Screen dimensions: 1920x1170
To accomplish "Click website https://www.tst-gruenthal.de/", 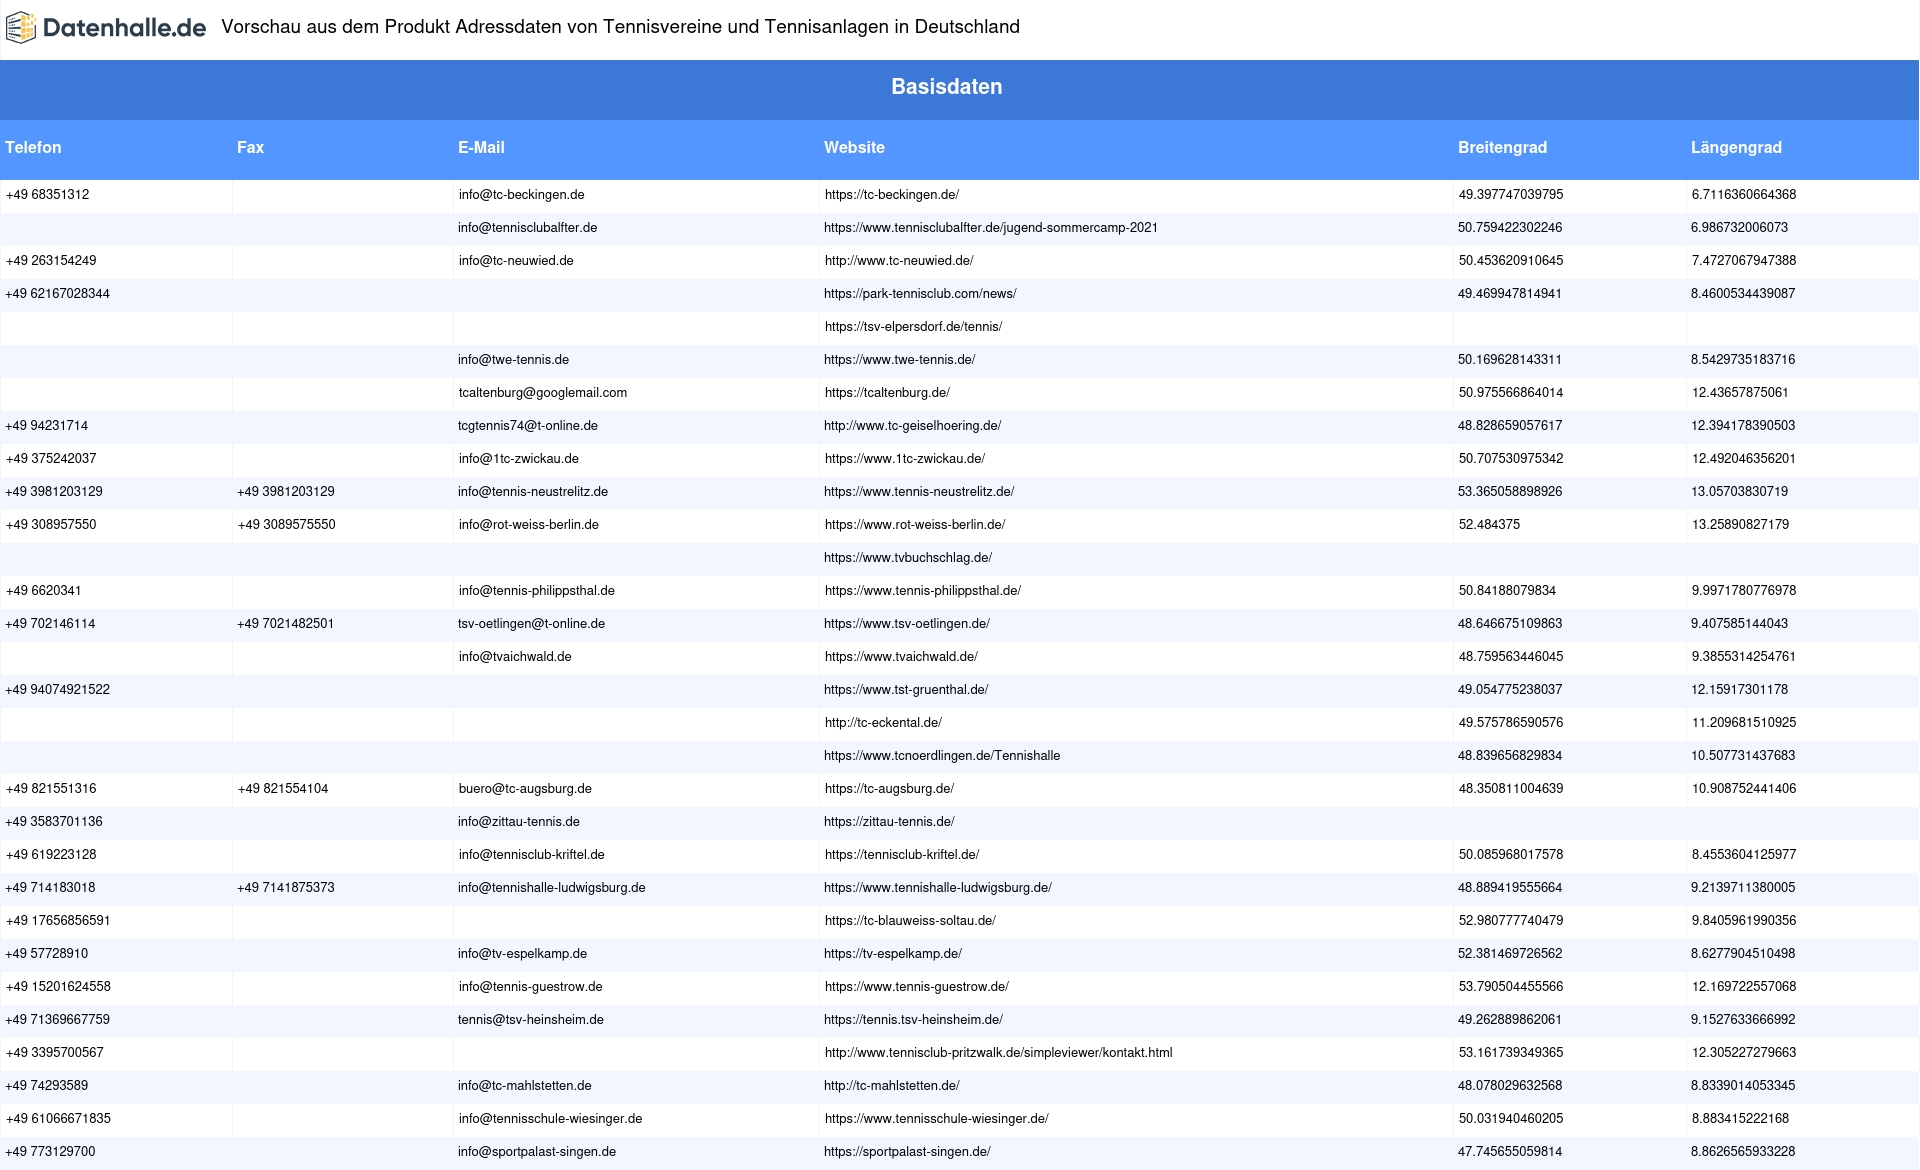I will [906, 690].
